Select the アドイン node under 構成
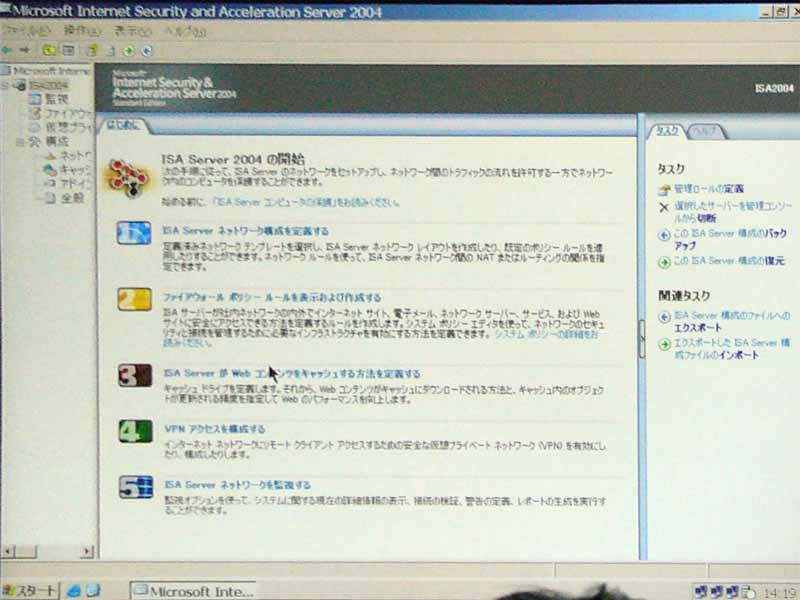The width and height of the screenshot is (800, 600). 68,184
